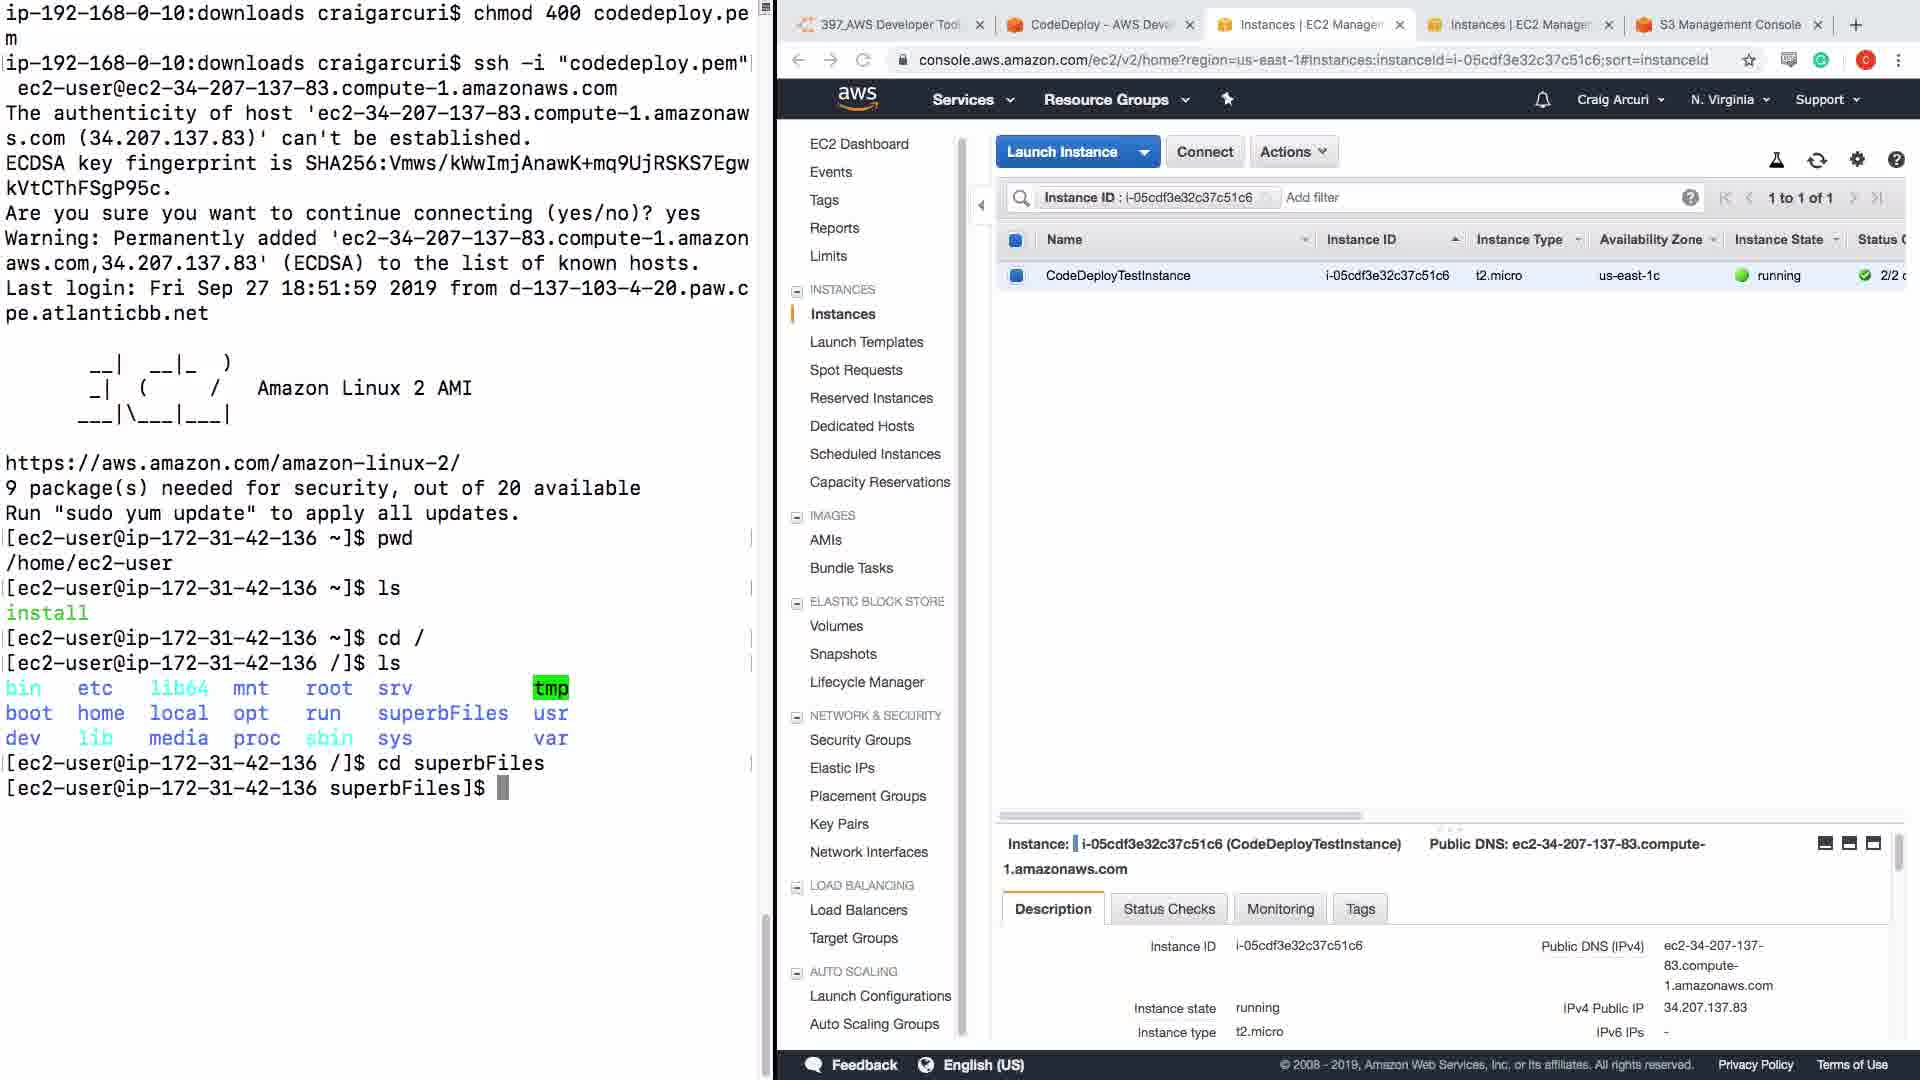Click the Connect button
This screenshot has width=1920, height=1080.
(x=1204, y=152)
